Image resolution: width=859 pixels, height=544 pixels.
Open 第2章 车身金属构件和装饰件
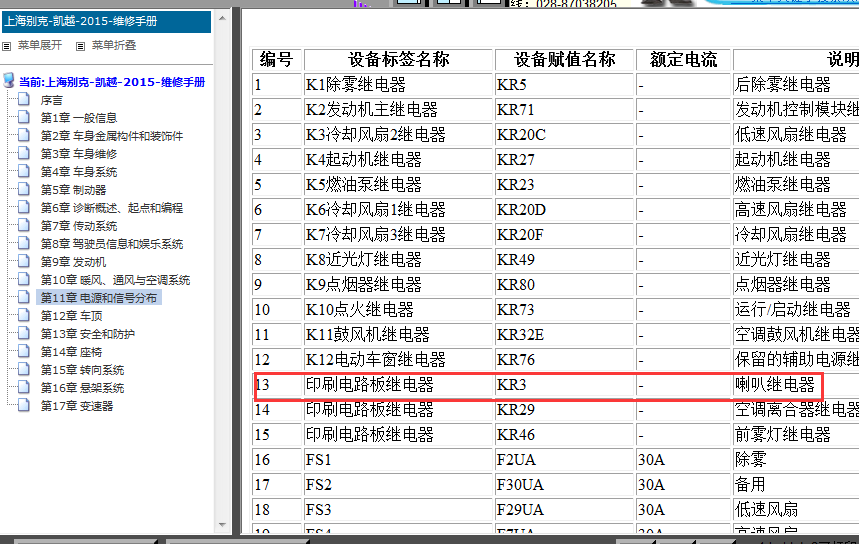pos(112,136)
